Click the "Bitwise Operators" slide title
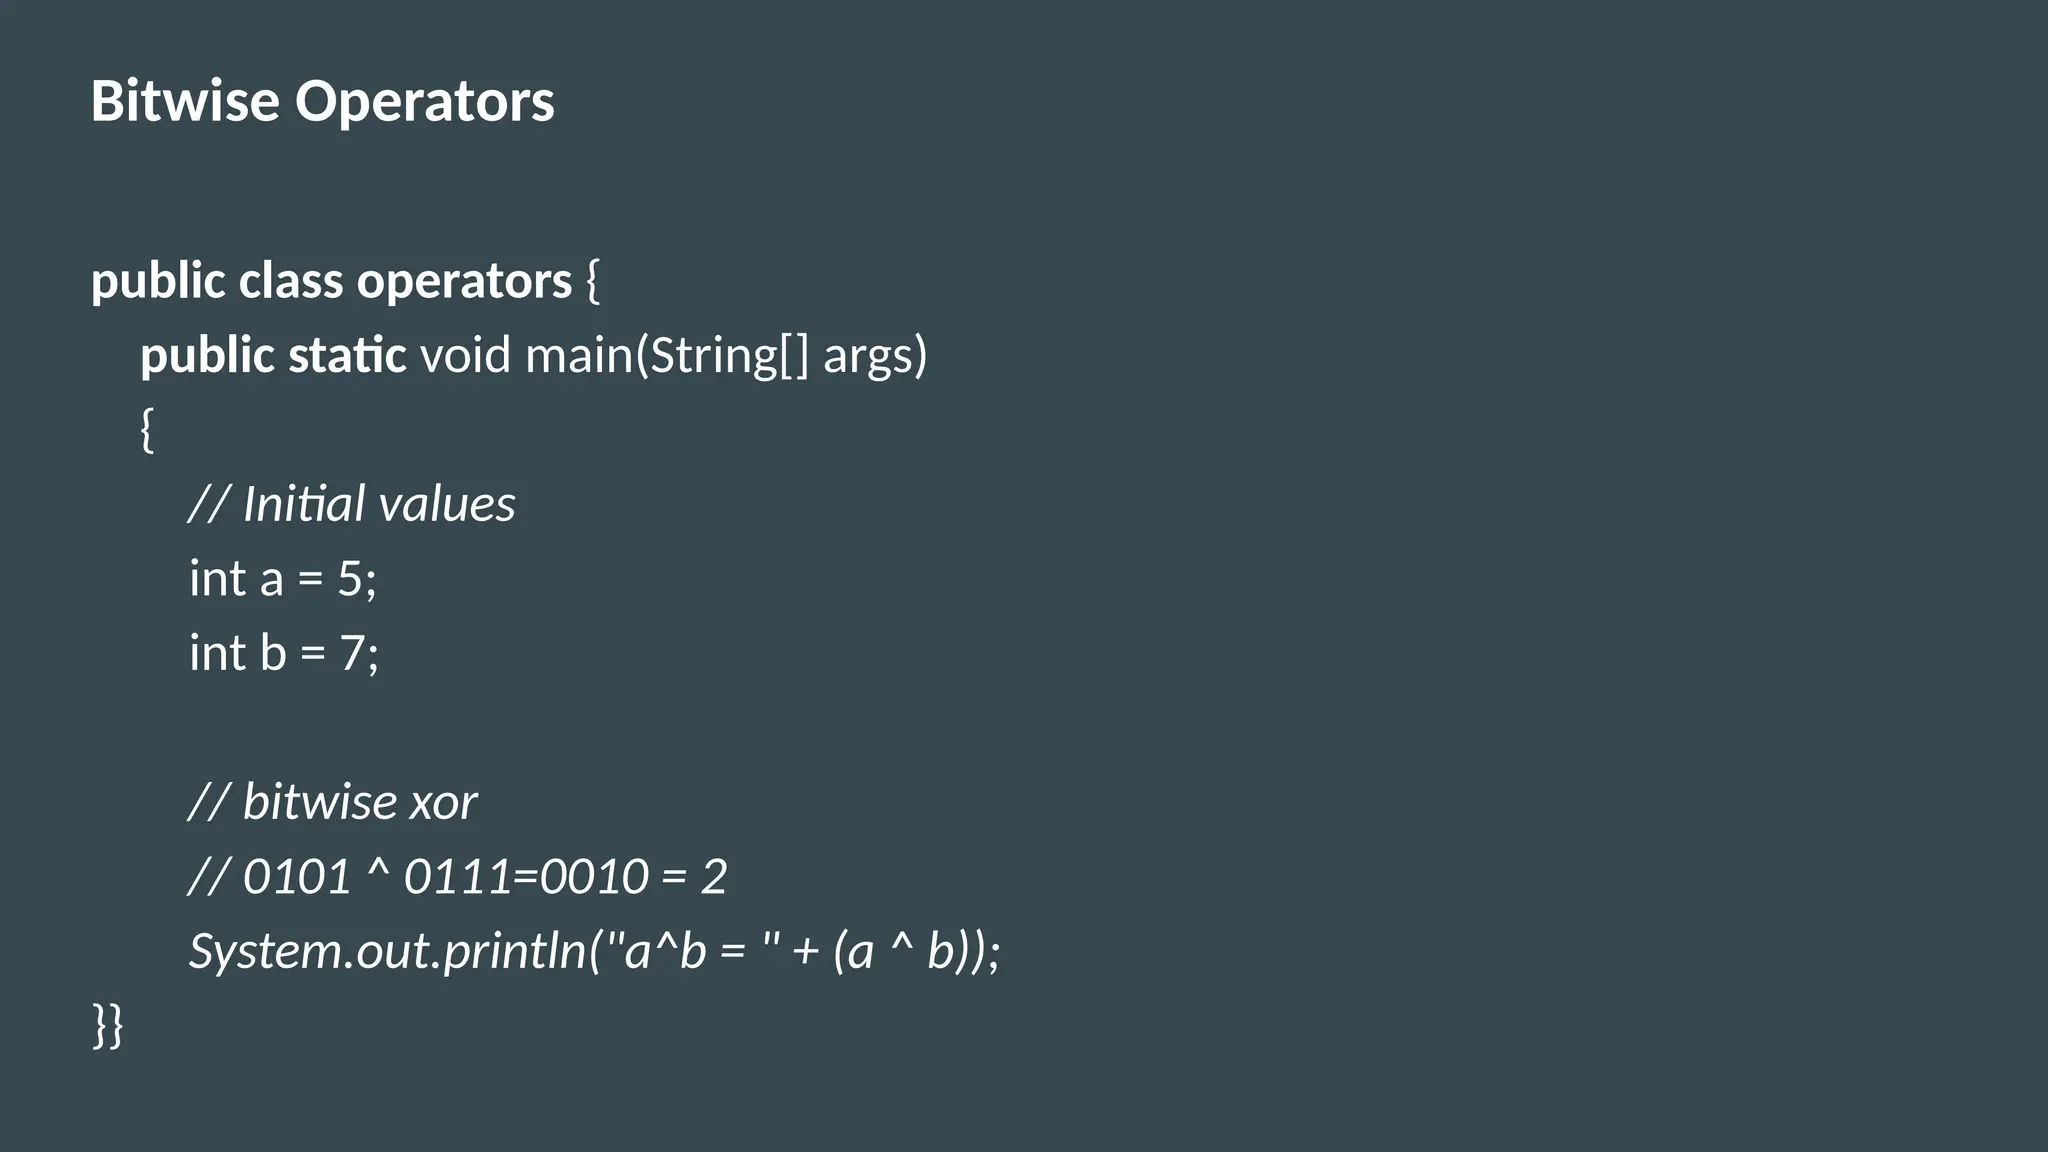 pos(322,101)
